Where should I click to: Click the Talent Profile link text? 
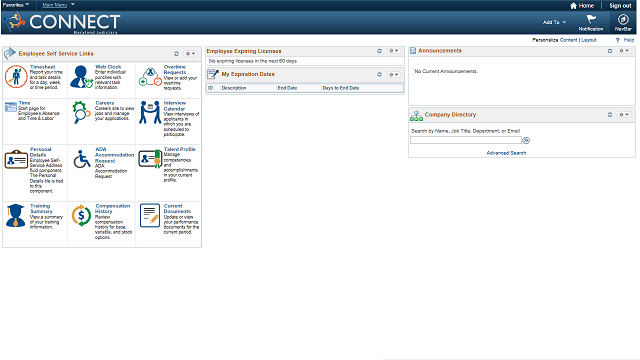pyautogui.click(x=180, y=149)
